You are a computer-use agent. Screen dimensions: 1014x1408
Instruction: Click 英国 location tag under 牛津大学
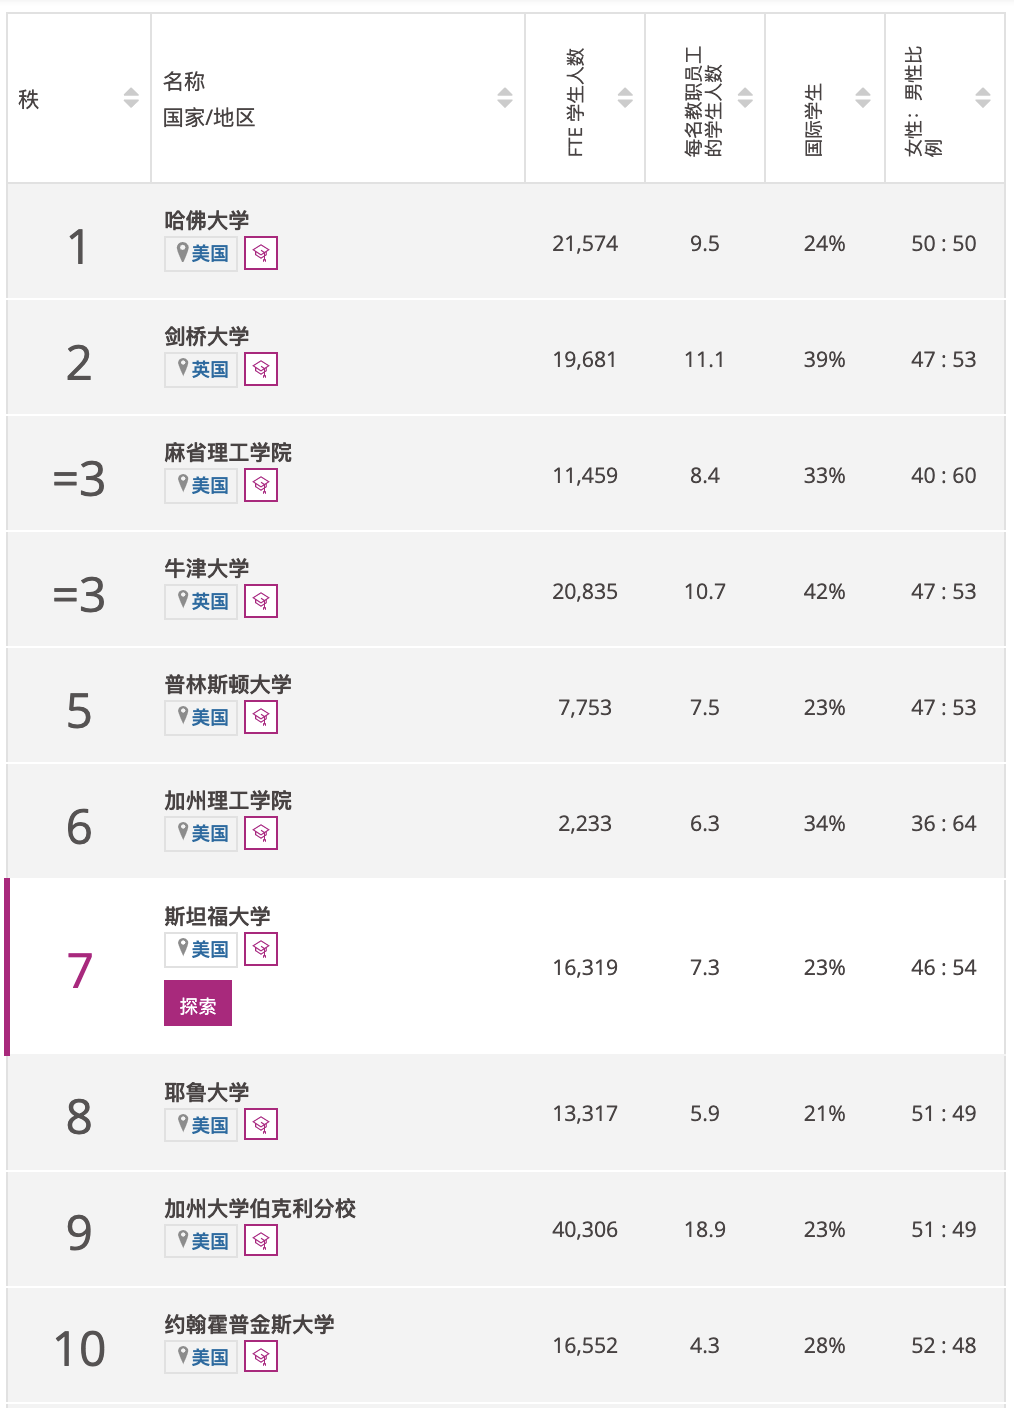pos(201,601)
